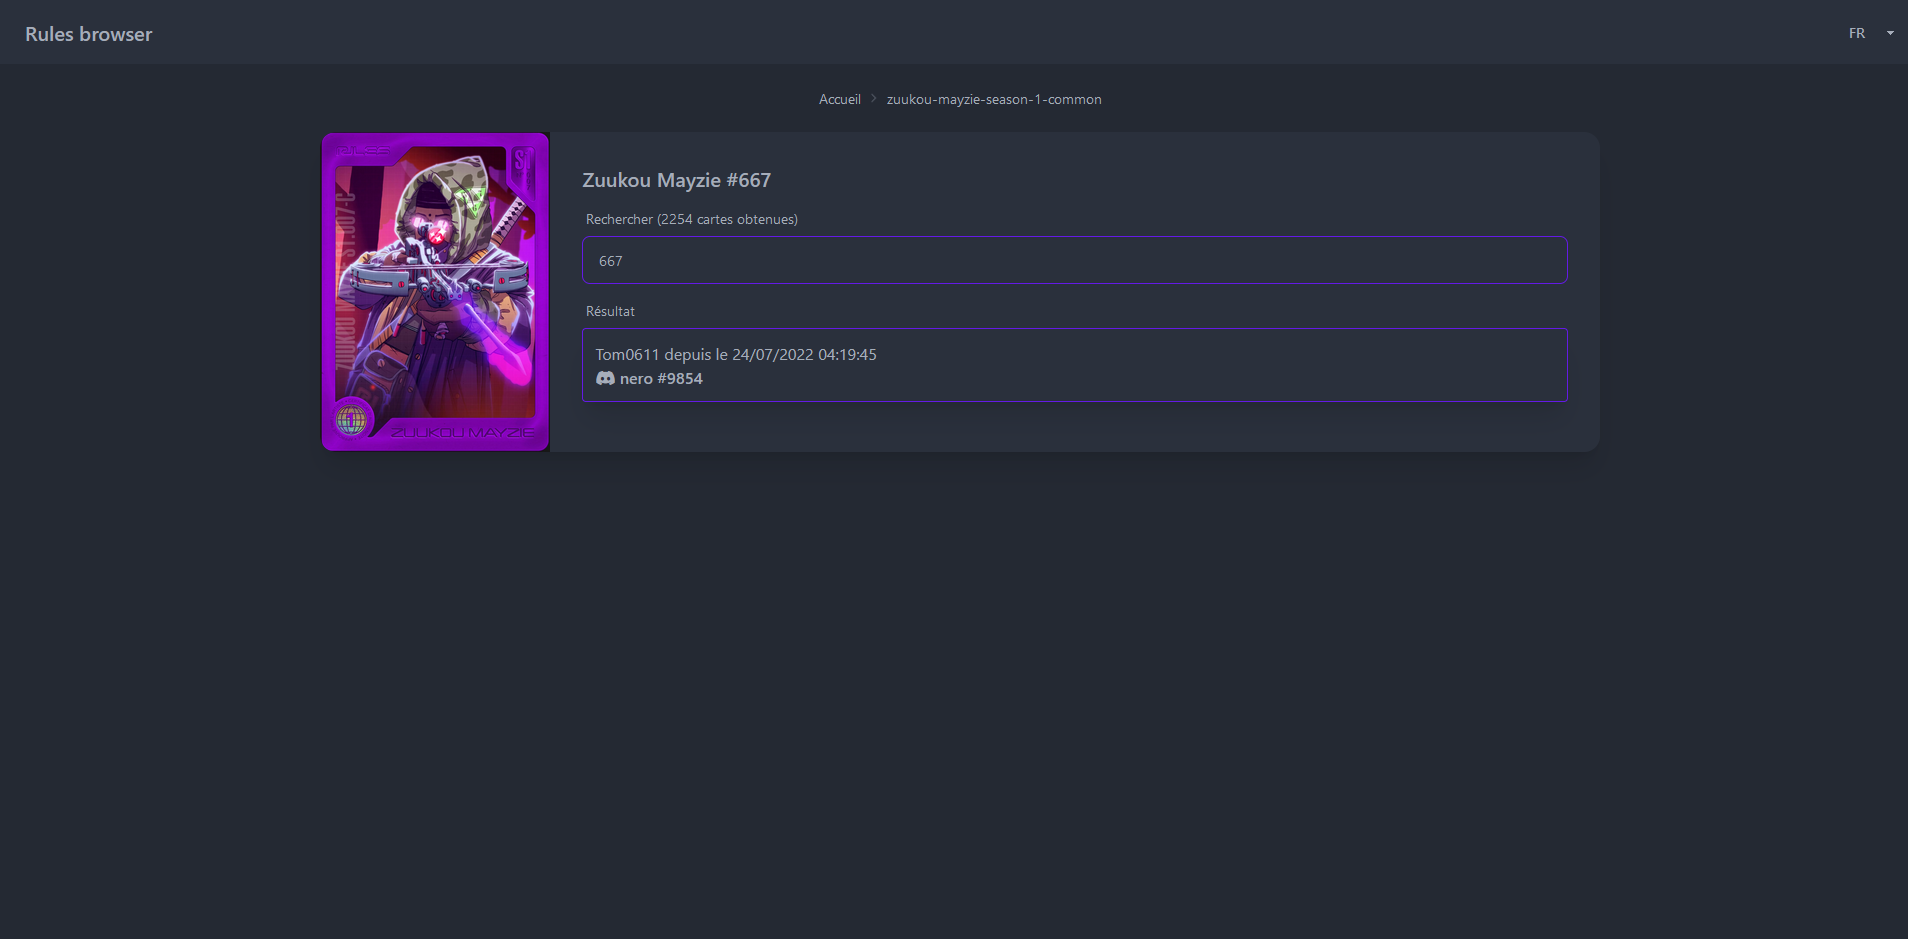Click the language dropdown arrow
1908x939 pixels.
(x=1890, y=33)
